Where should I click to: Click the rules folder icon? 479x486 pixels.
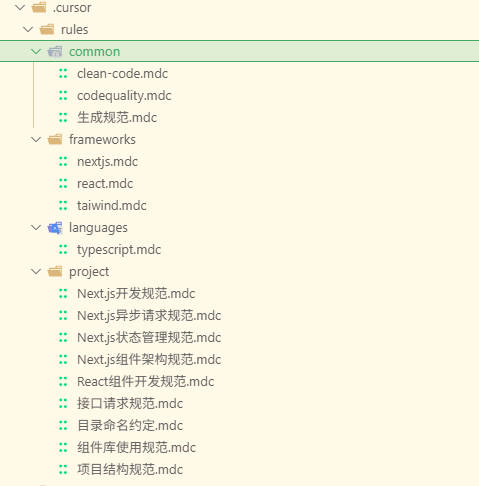click(x=47, y=29)
